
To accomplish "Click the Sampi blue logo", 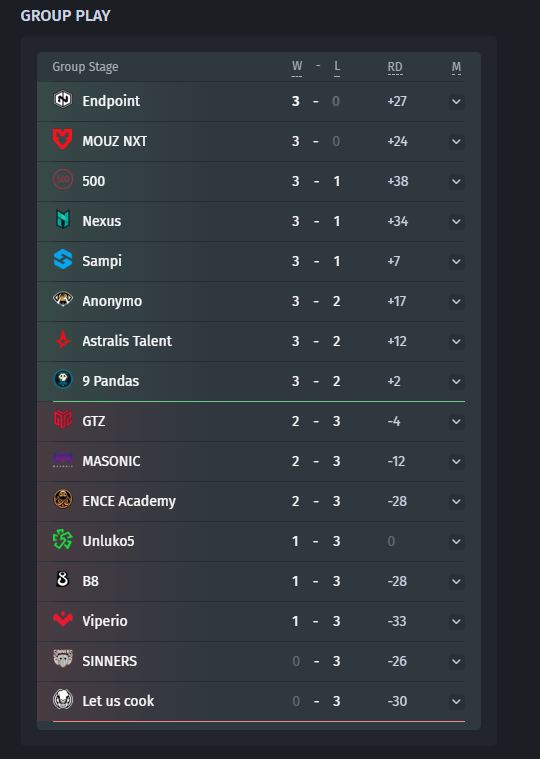I will click(x=63, y=259).
